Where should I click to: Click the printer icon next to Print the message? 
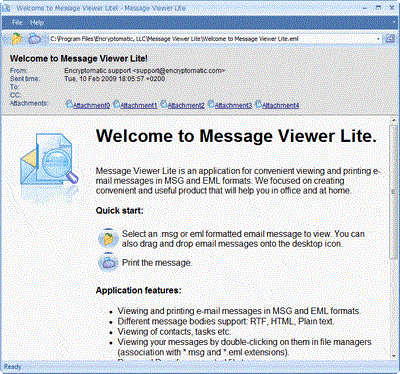[108, 263]
